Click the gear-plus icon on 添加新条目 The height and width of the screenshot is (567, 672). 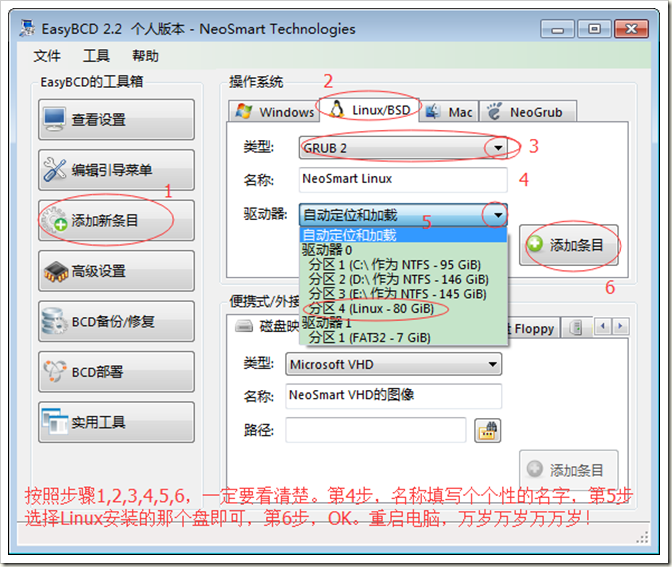pos(55,220)
